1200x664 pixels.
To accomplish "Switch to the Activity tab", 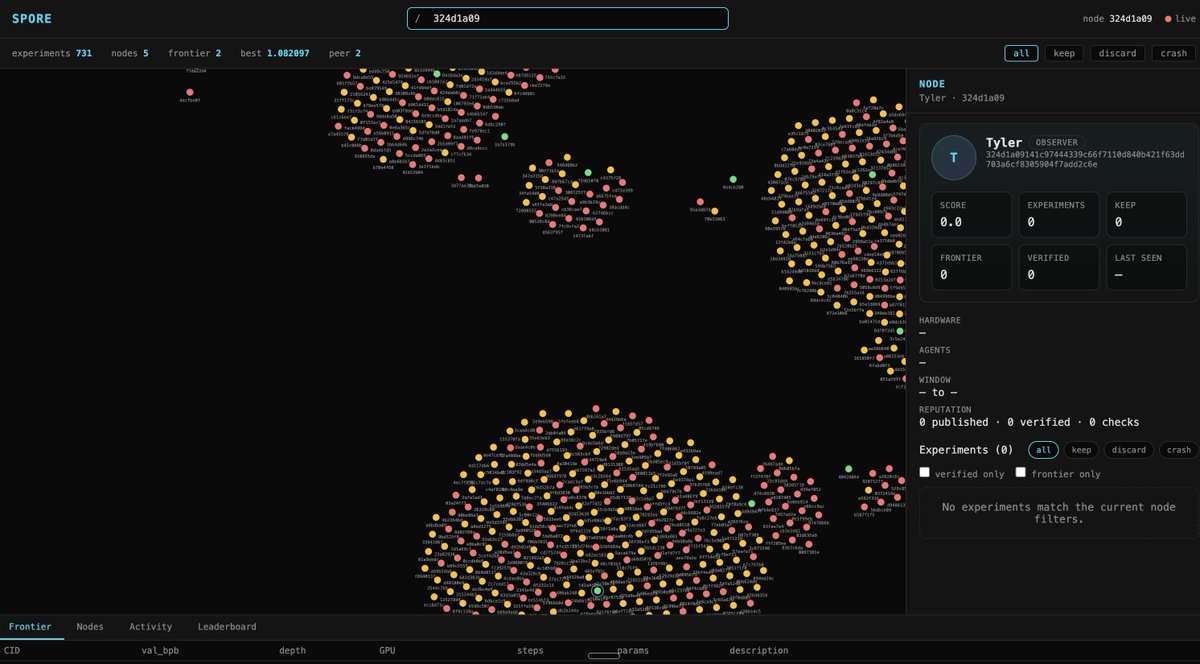I will point(150,627).
